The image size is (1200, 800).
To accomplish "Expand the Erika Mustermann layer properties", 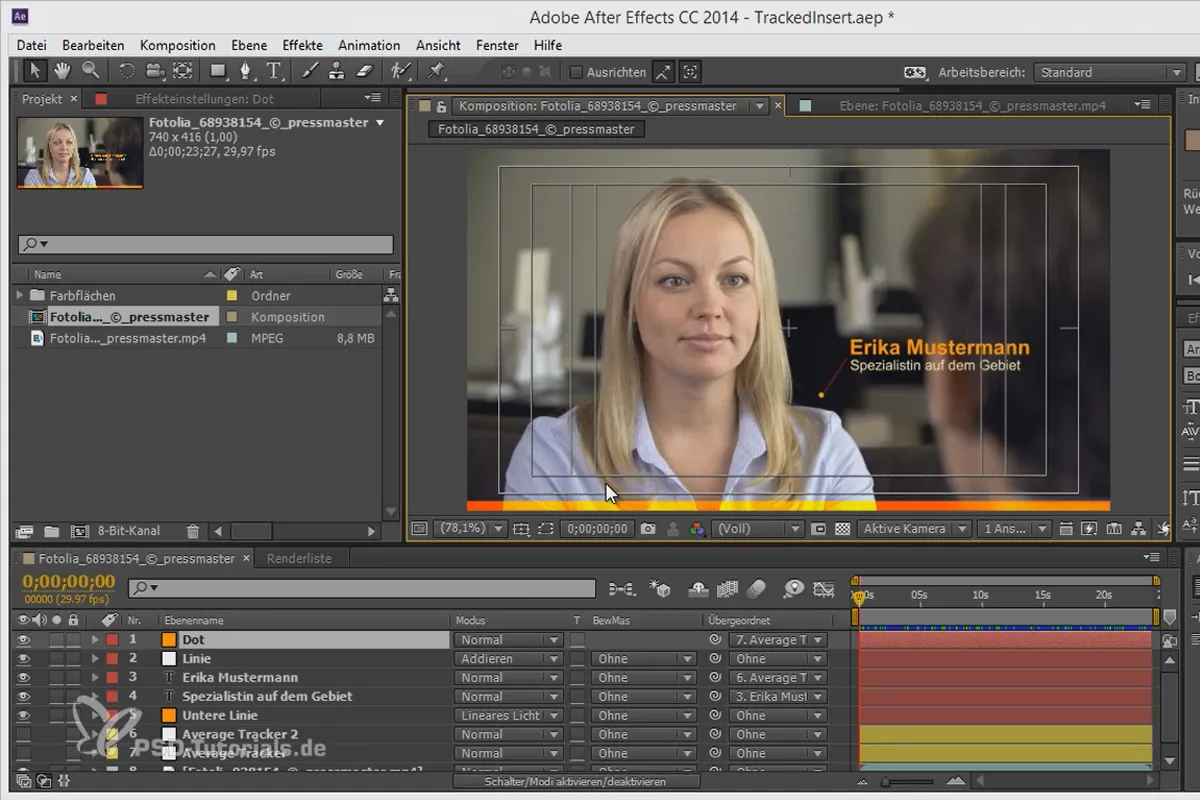I will coord(95,678).
